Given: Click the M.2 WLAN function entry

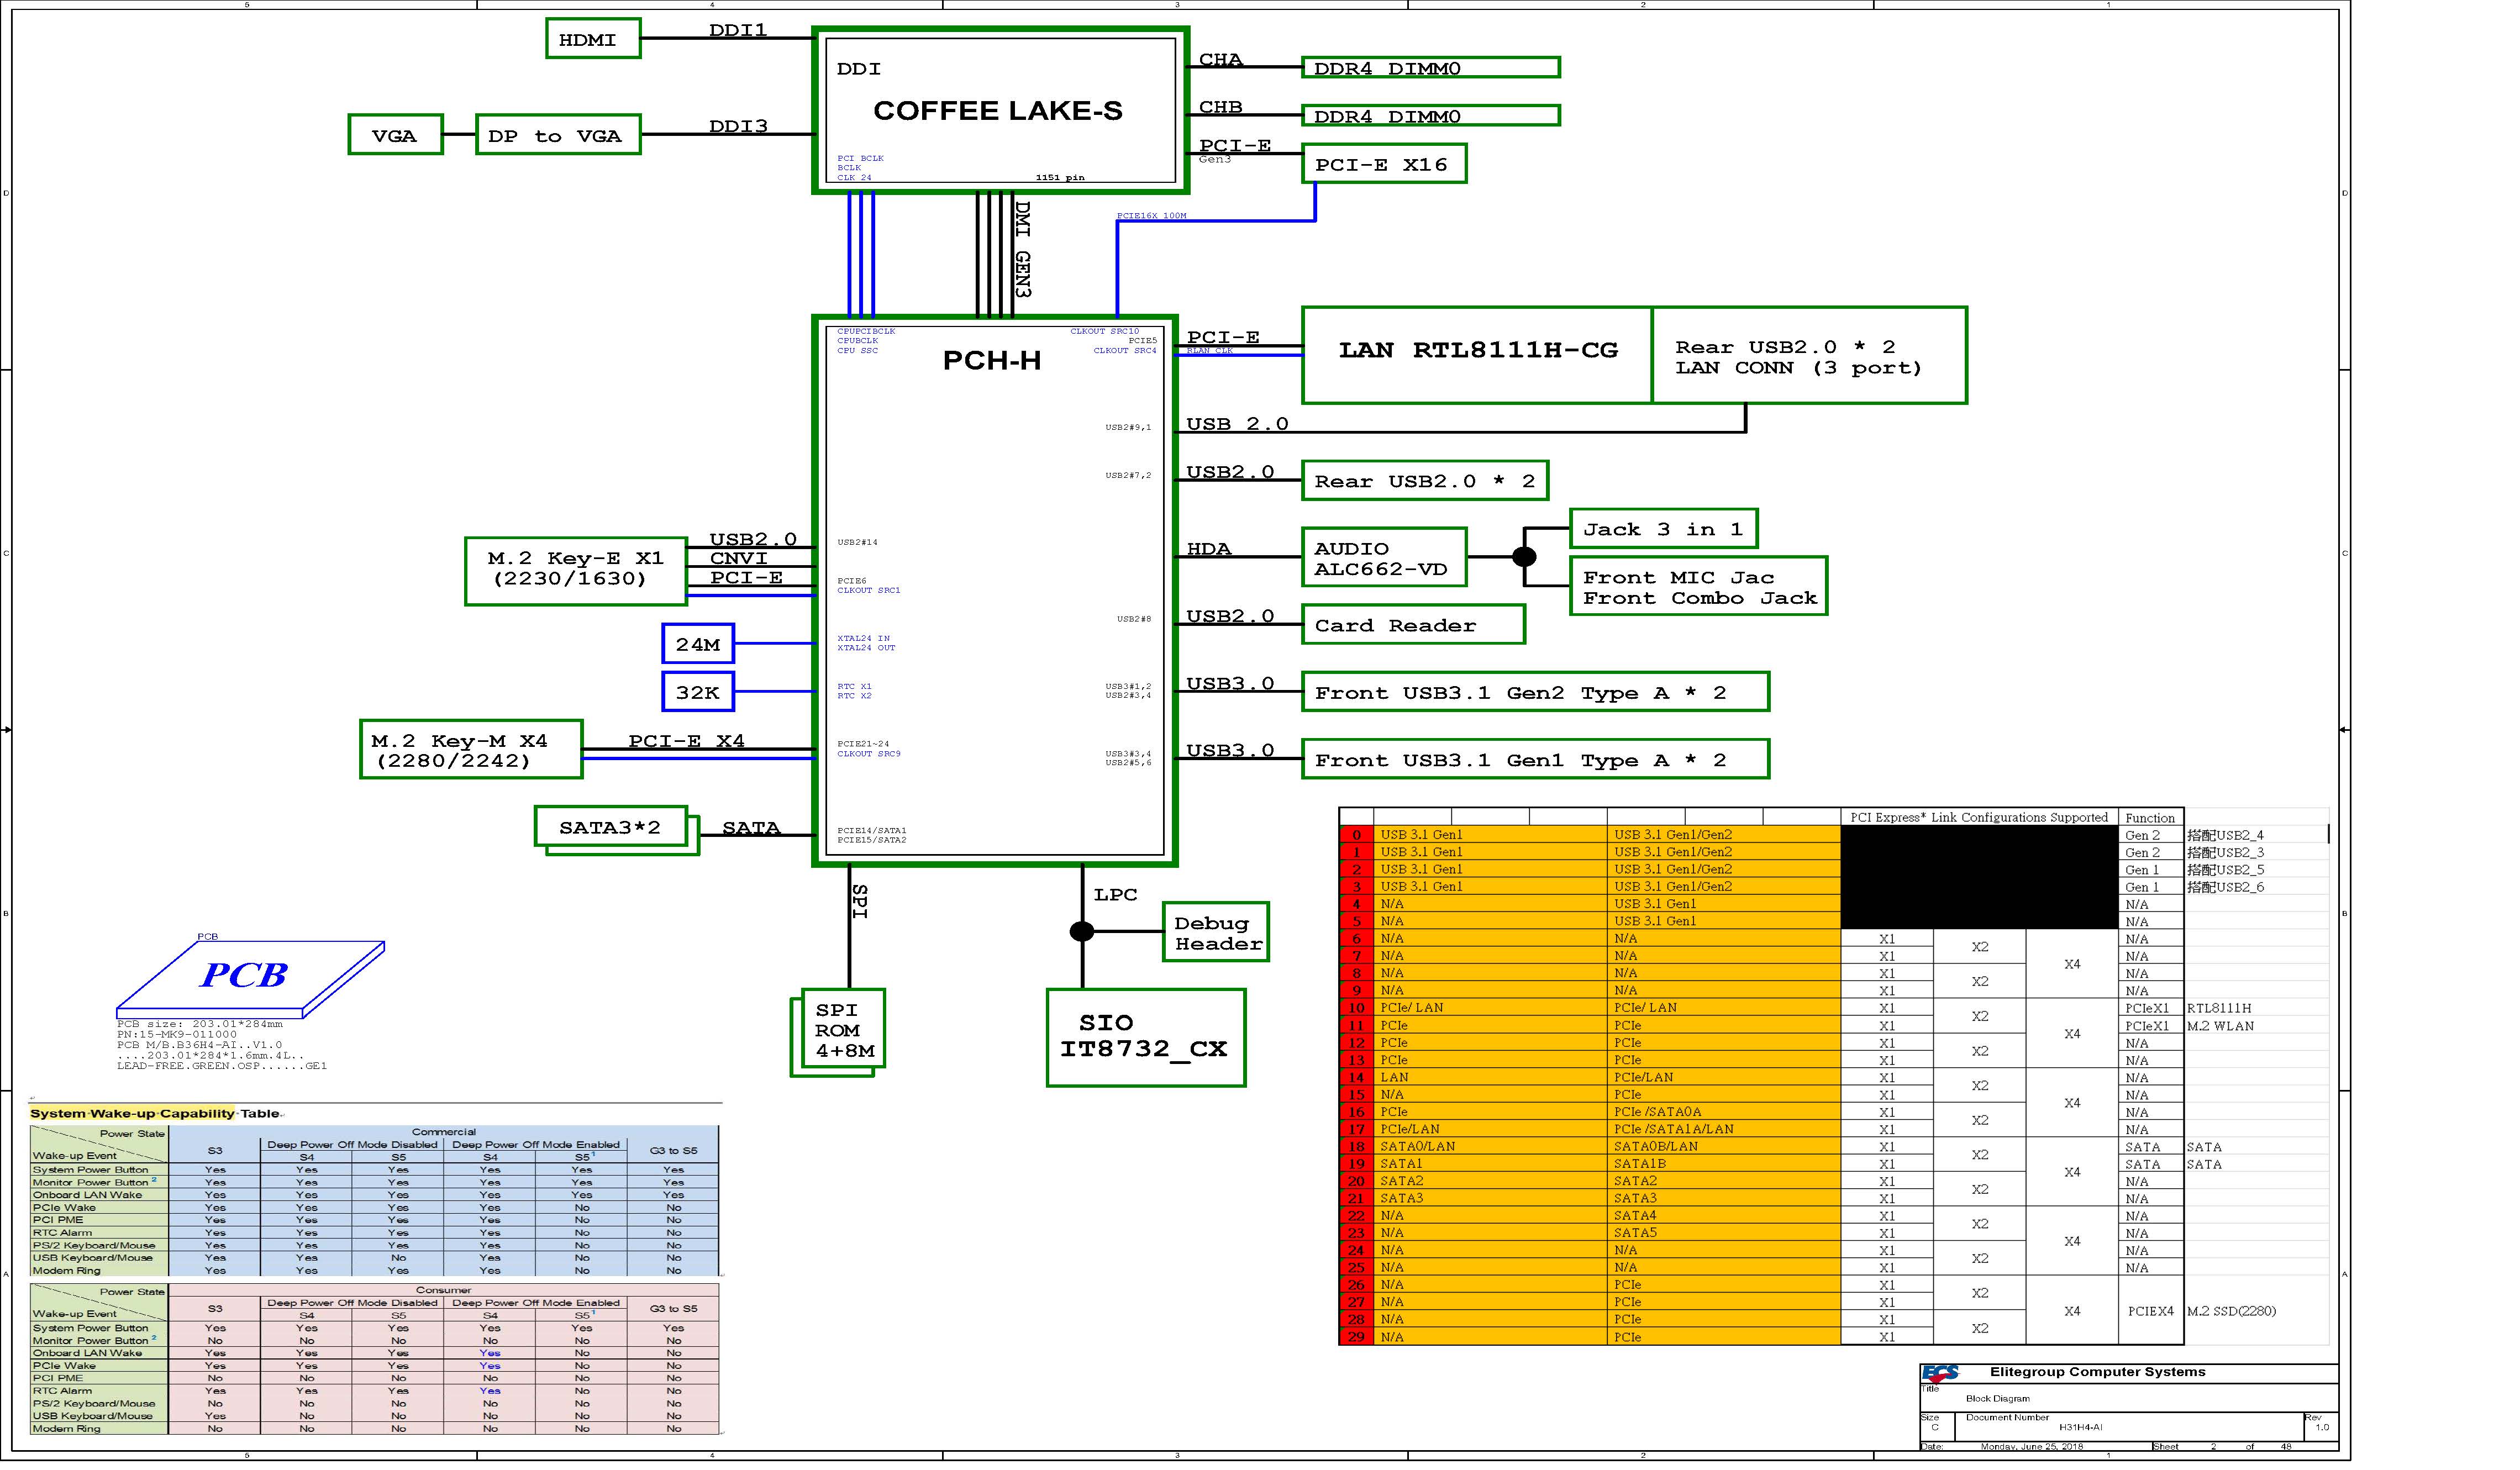Looking at the screenshot, I should (2220, 1025).
